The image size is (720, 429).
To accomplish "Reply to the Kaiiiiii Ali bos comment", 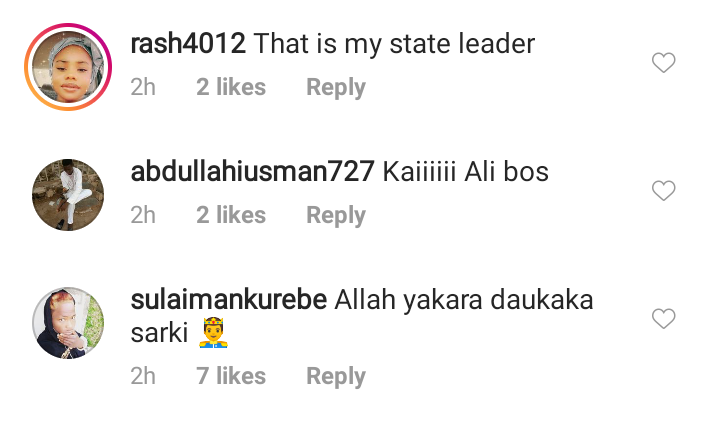I will [336, 215].
